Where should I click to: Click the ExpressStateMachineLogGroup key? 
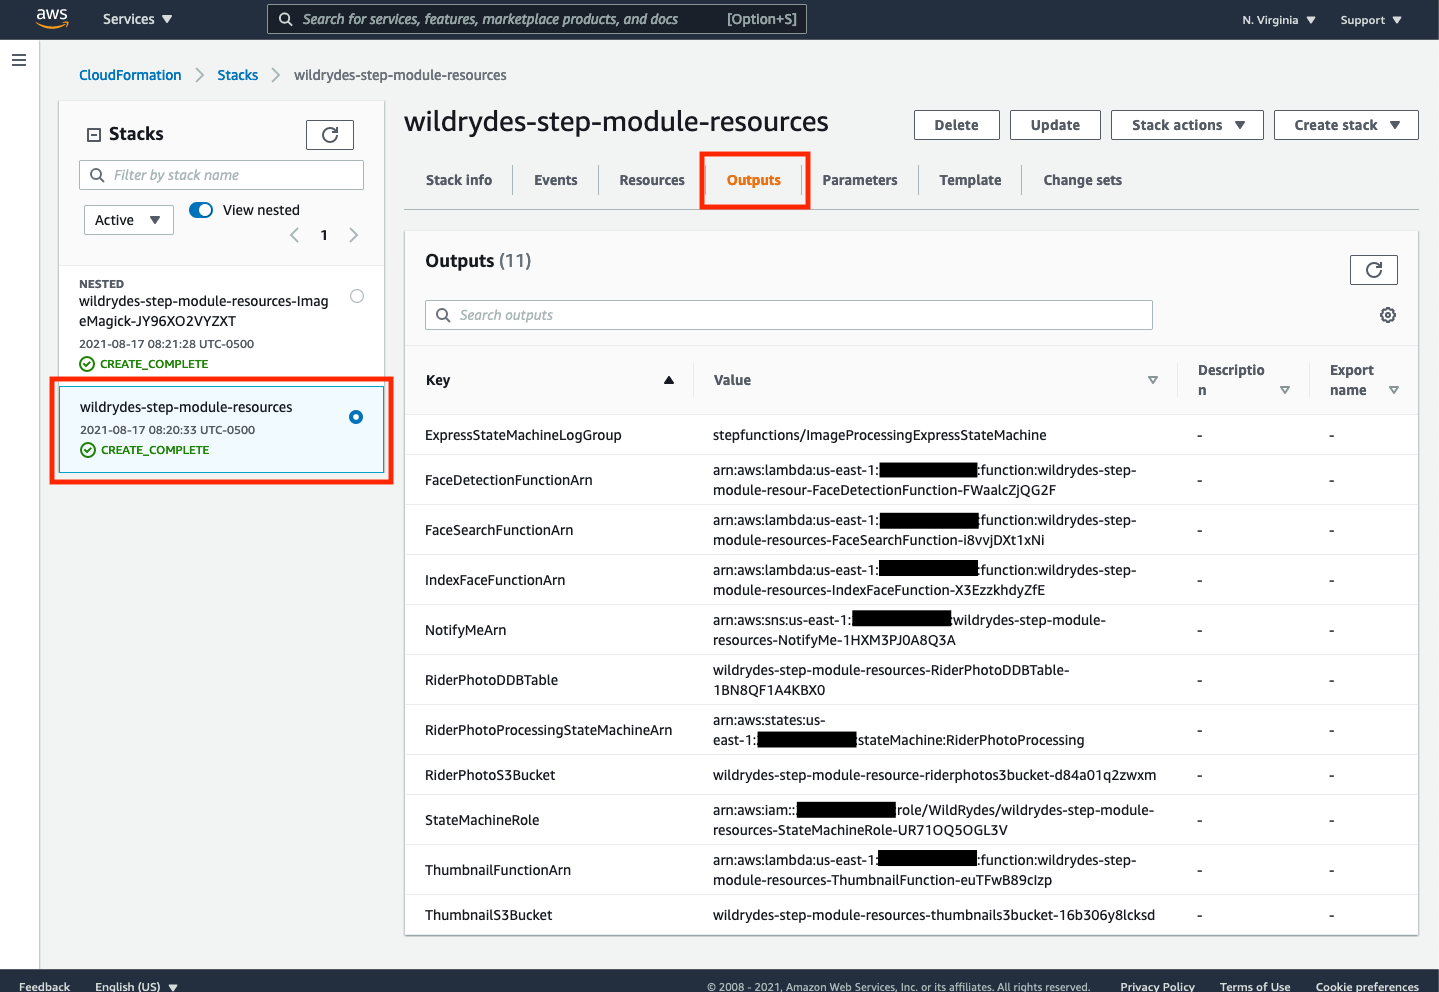[x=523, y=435]
